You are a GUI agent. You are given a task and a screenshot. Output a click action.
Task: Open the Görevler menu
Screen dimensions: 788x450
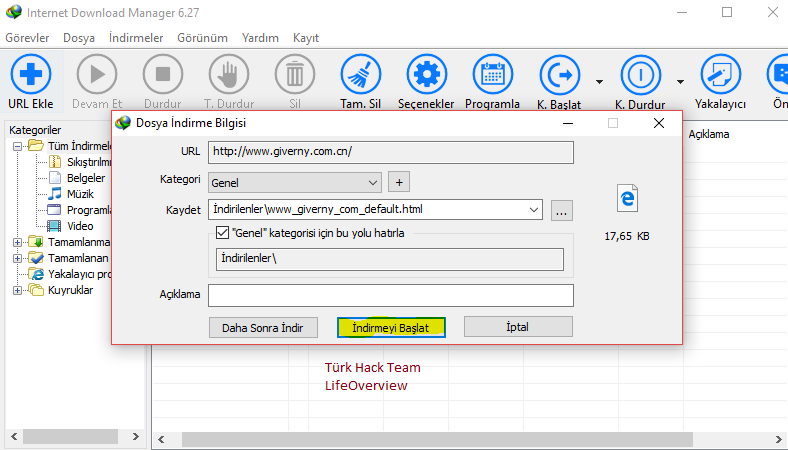(x=27, y=38)
